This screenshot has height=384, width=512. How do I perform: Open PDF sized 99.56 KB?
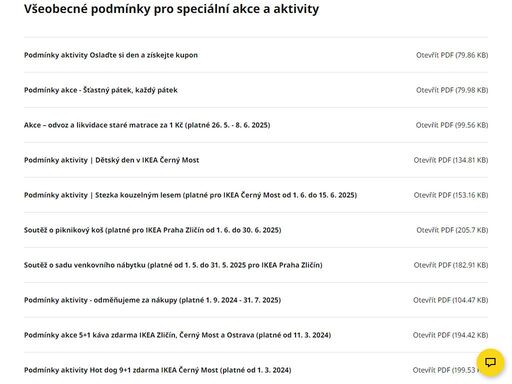(x=452, y=125)
